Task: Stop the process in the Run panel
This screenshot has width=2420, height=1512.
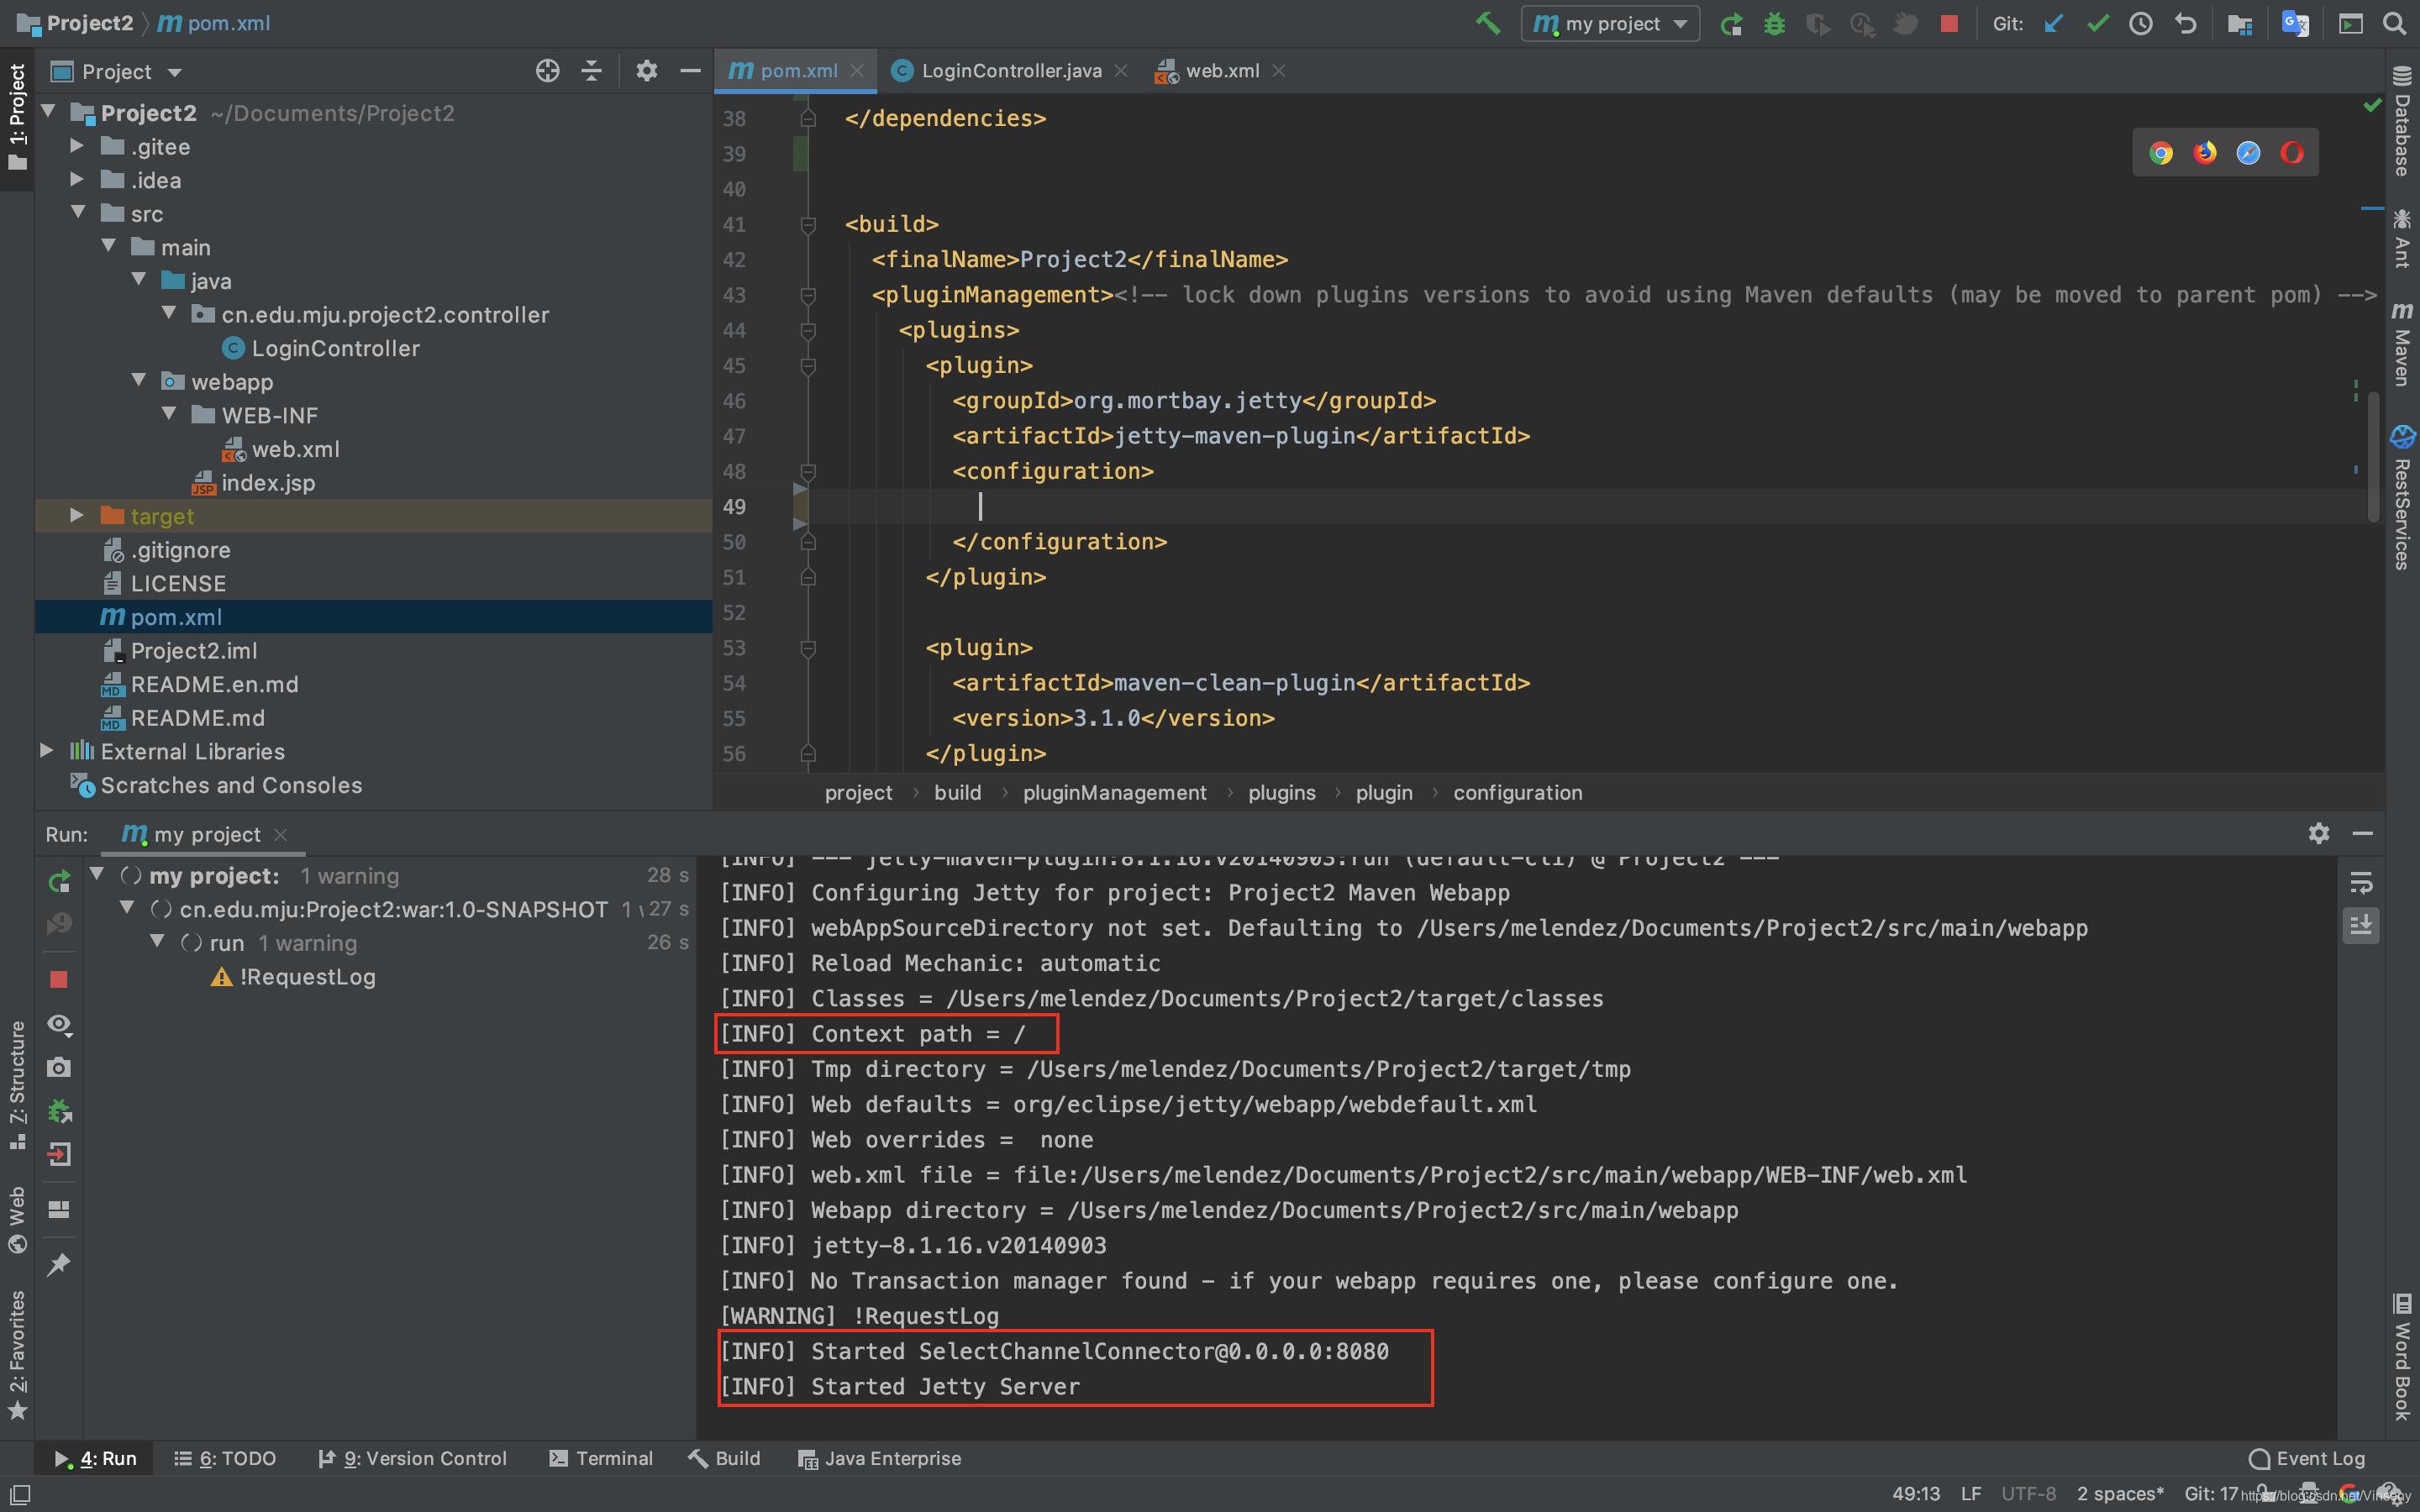Action: [x=59, y=980]
